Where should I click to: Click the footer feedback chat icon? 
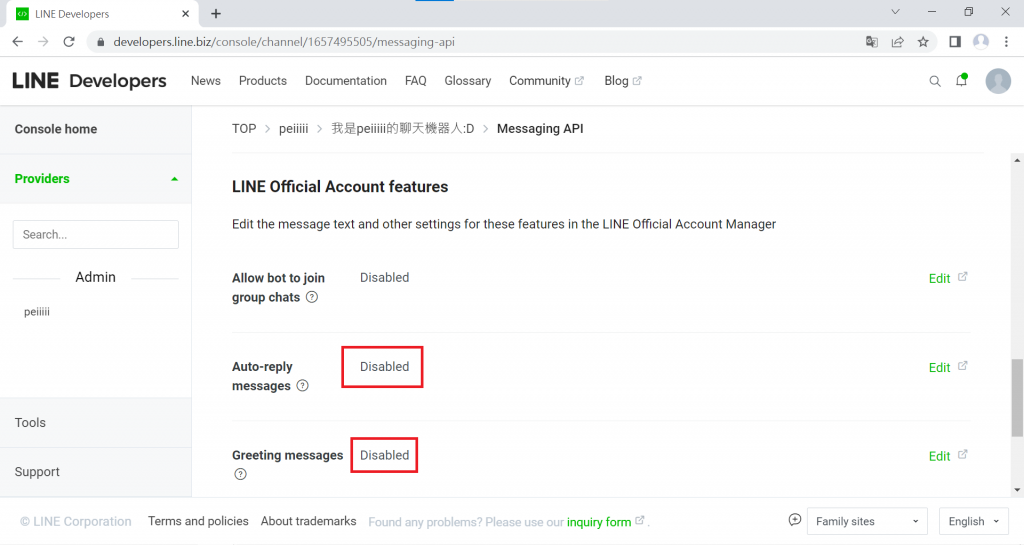pos(794,520)
